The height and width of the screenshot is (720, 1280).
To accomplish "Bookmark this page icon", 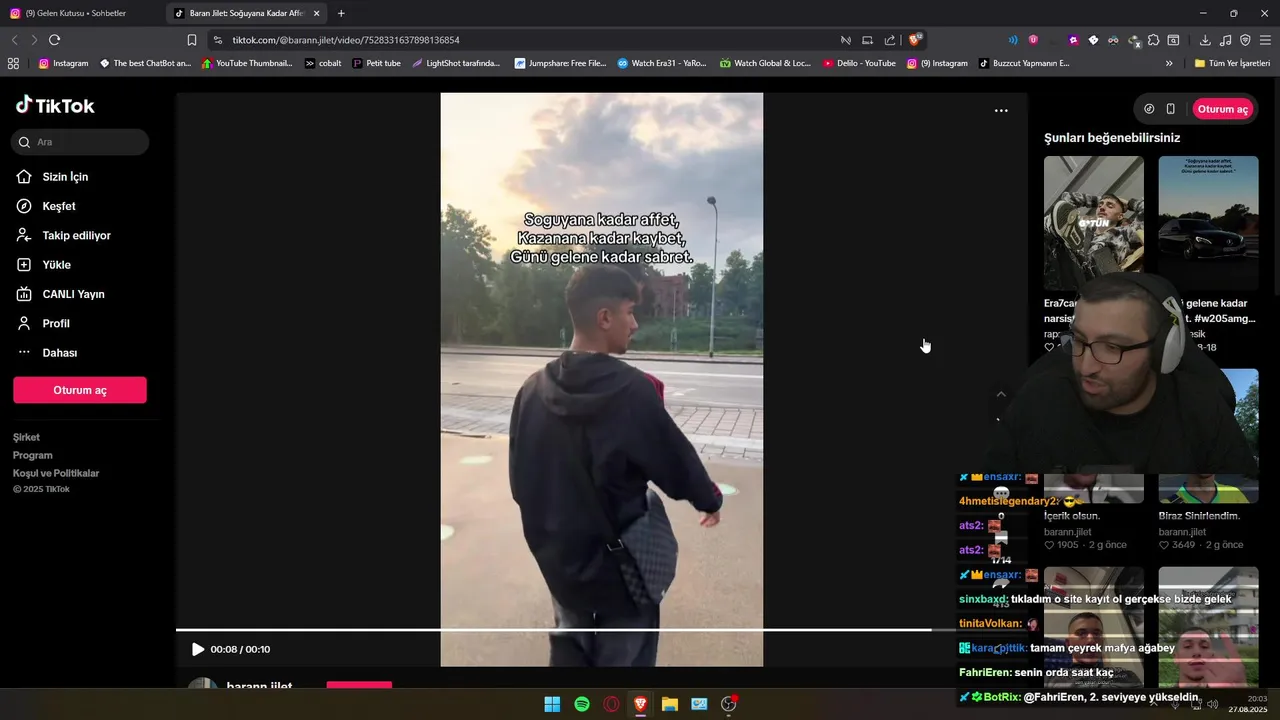I will 191,40.
